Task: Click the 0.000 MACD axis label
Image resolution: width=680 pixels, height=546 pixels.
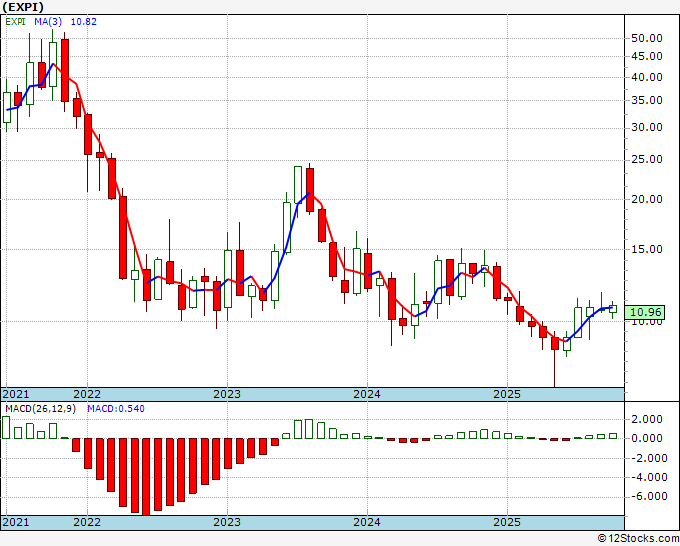Action: 647,438
